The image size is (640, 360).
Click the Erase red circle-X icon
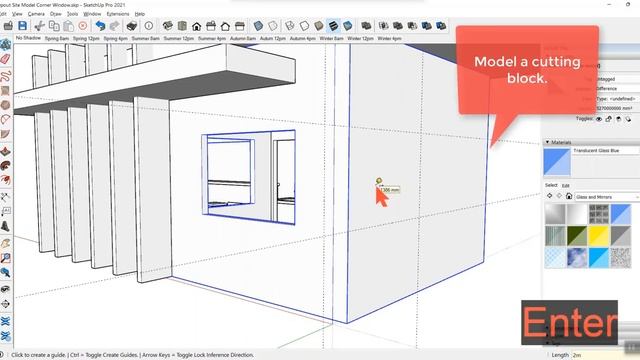tap(83, 26)
